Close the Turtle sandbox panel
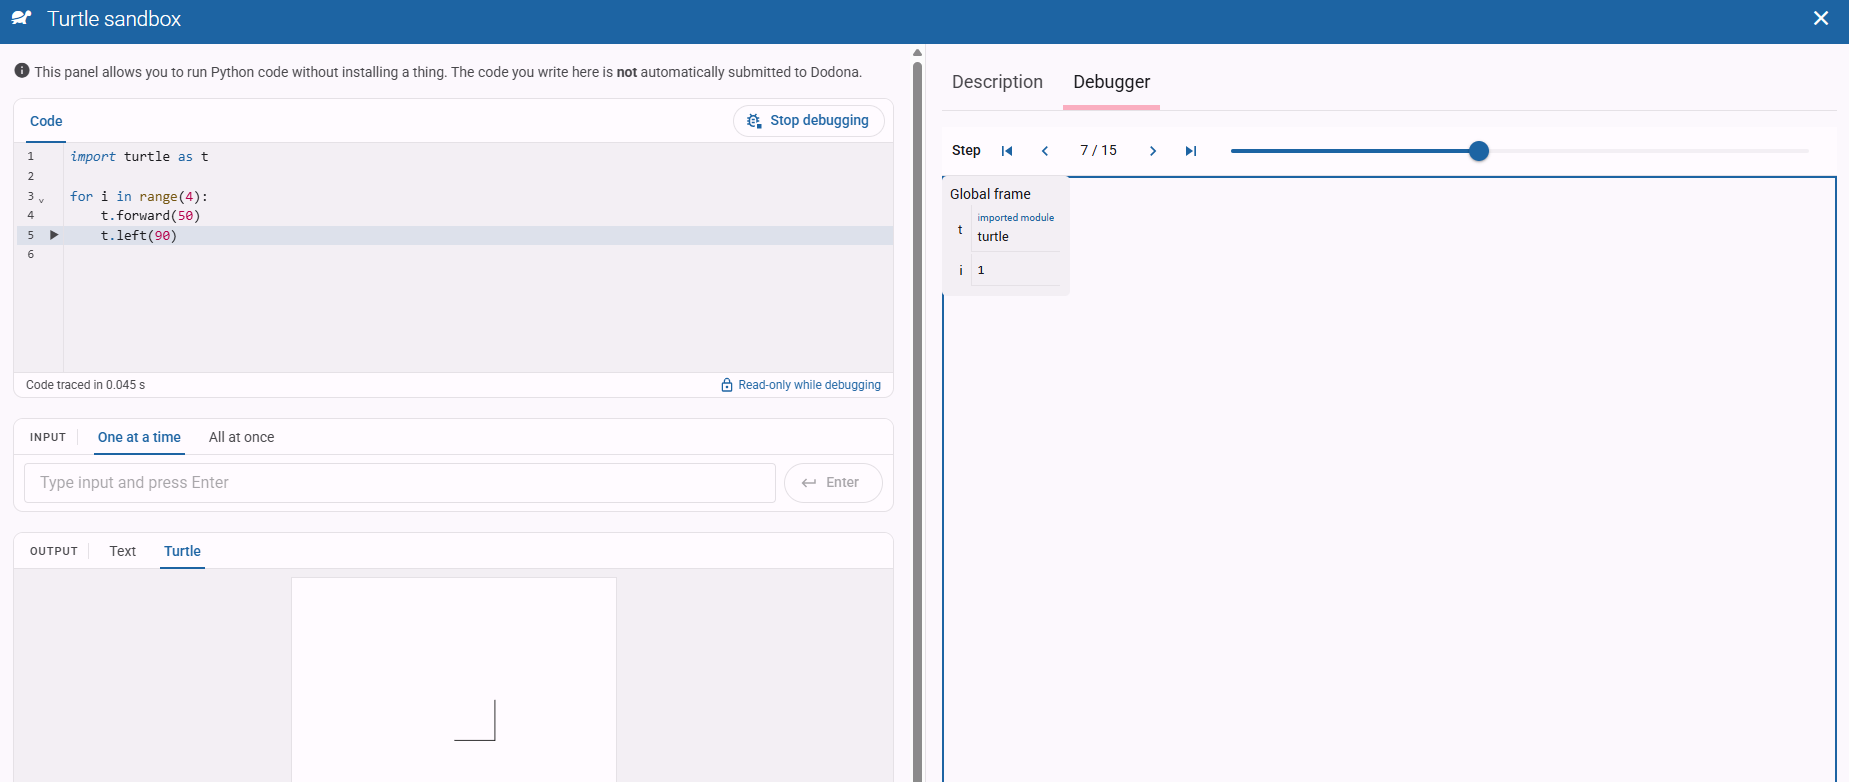1849x782 pixels. [x=1821, y=19]
